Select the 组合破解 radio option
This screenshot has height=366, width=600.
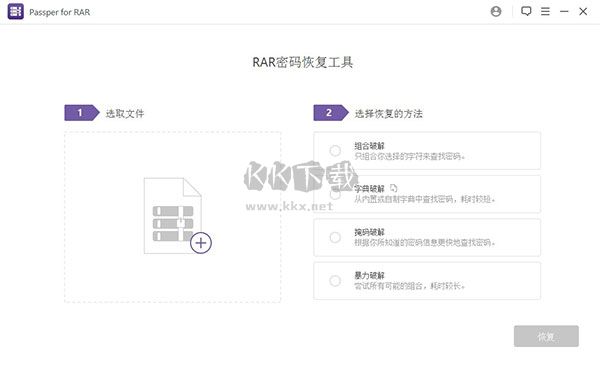click(335, 151)
